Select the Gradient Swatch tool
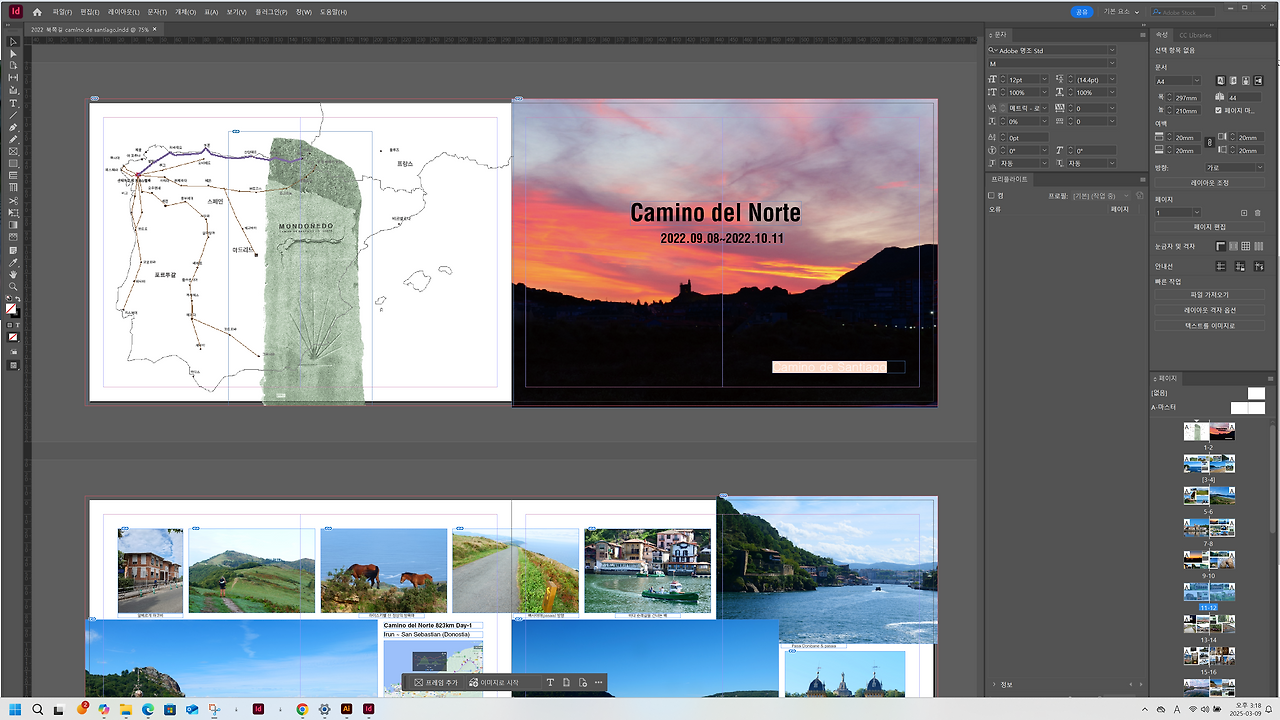 (x=13, y=225)
